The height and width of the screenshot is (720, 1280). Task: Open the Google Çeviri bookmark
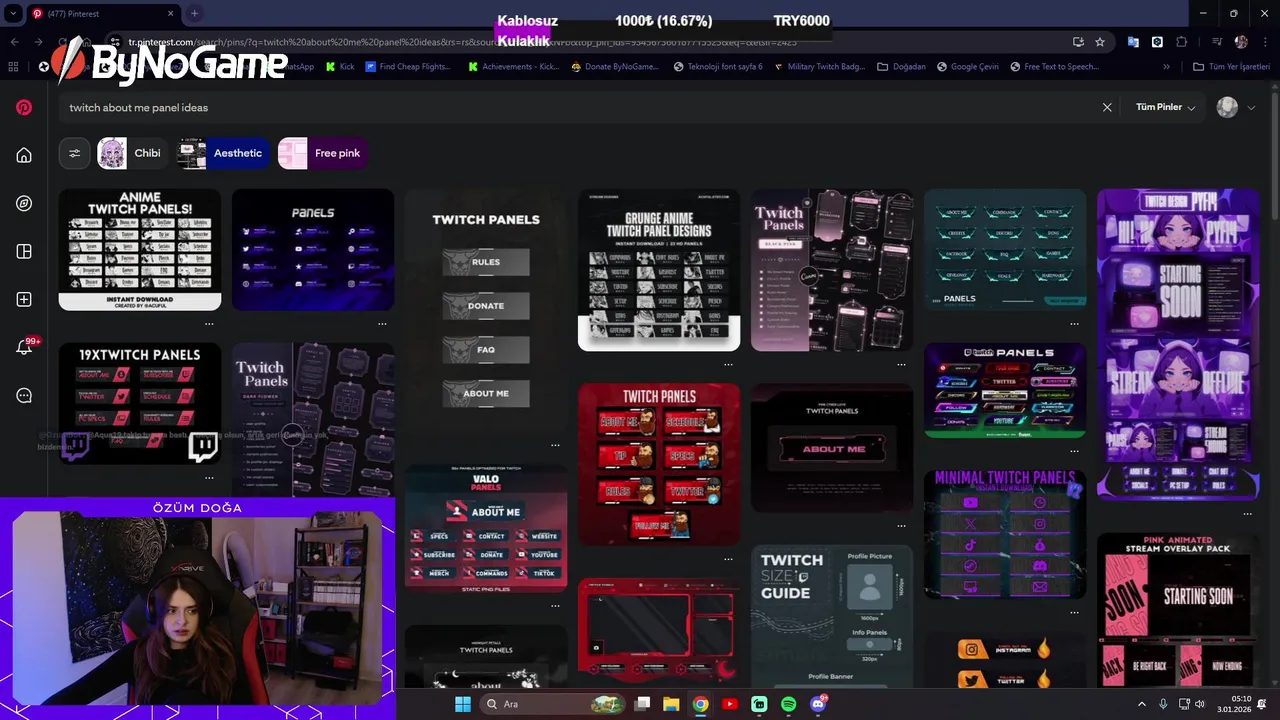pyautogui.click(x=968, y=67)
